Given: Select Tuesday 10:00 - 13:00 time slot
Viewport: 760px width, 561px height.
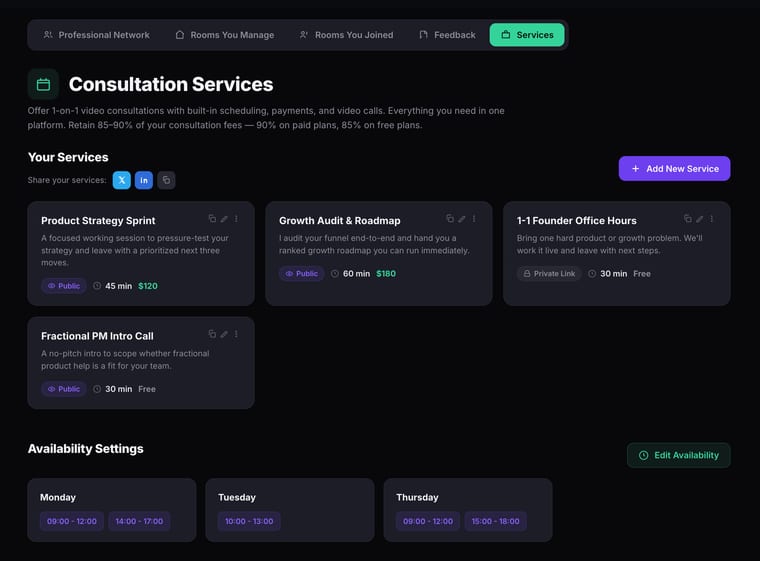Looking at the screenshot, I should [249, 521].
